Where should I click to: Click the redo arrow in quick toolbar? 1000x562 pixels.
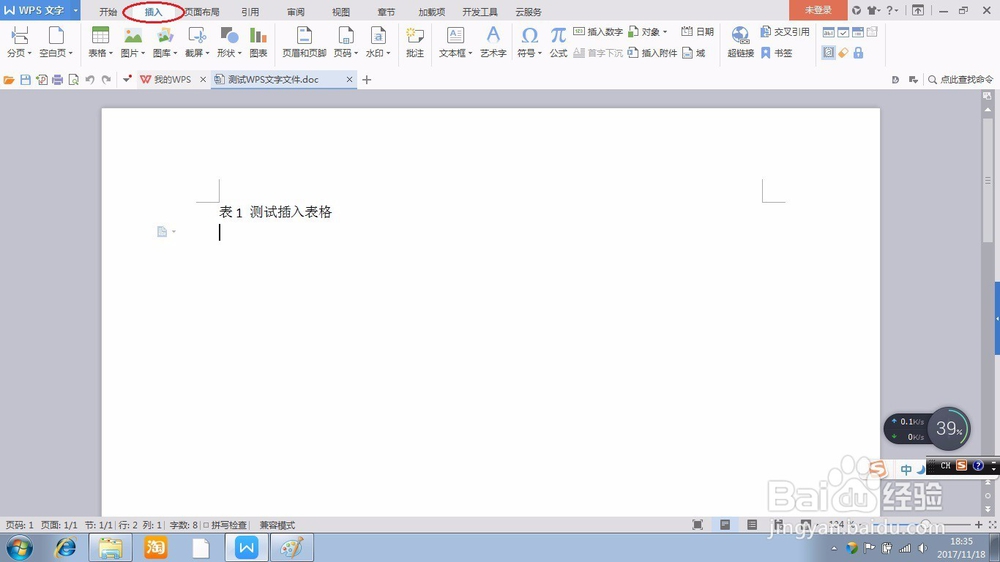[107, 80]
